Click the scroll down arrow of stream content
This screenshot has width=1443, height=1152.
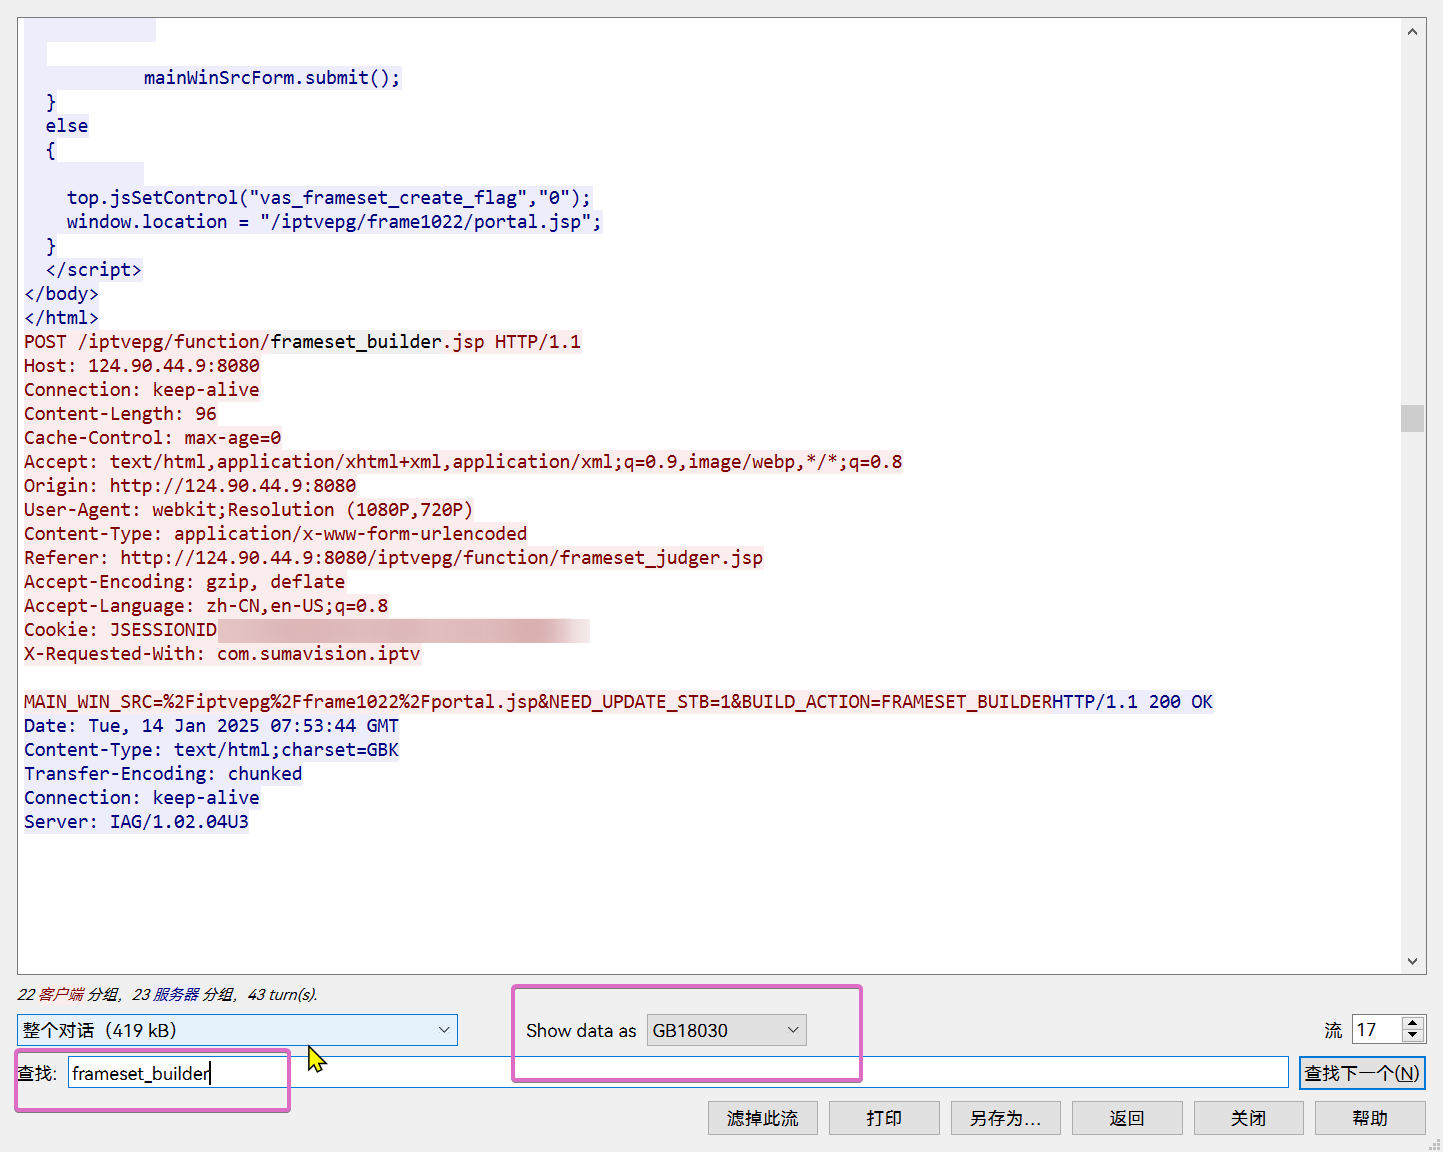(x=1412, y=961)
